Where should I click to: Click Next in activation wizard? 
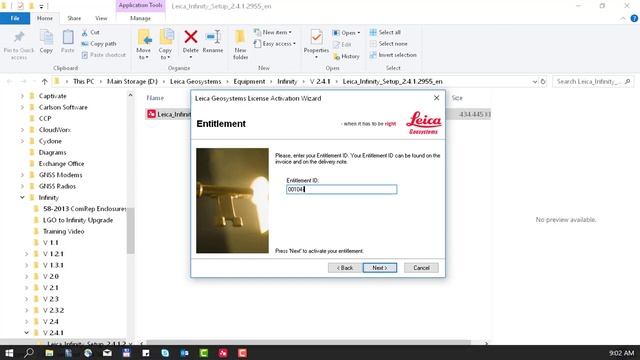coord(380,268)
